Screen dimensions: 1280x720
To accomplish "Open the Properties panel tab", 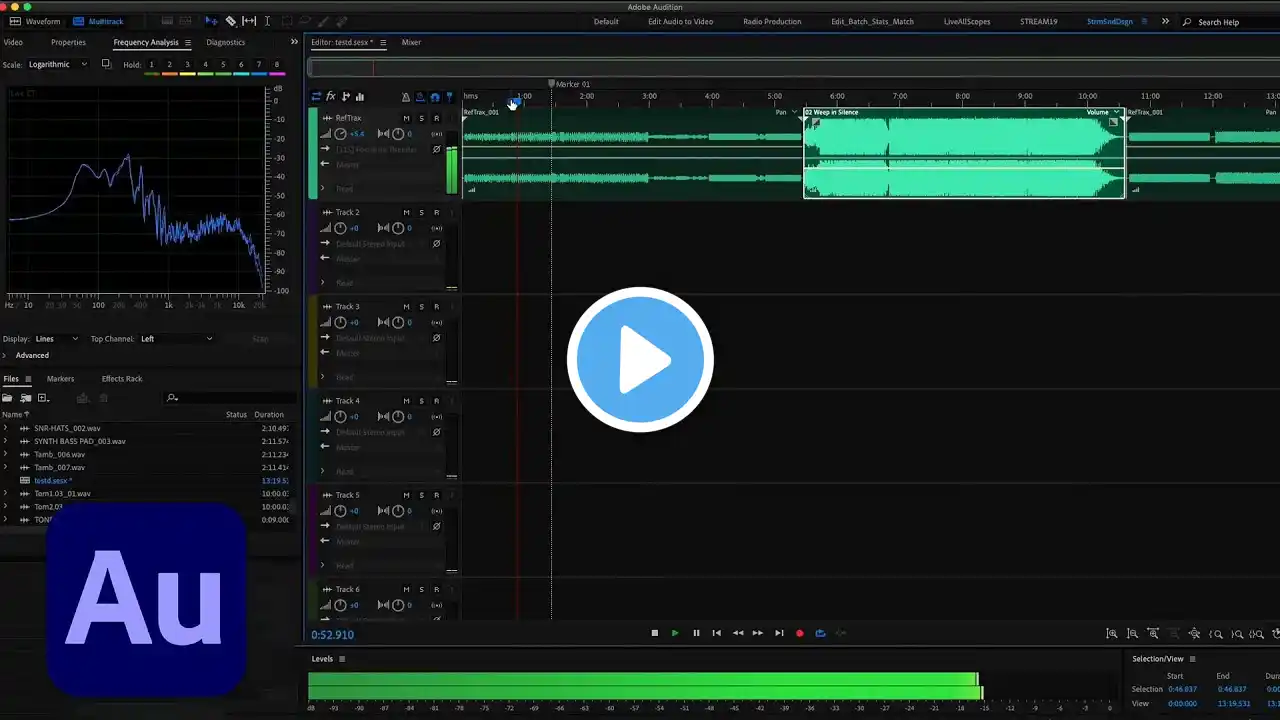I will point(68,42).
